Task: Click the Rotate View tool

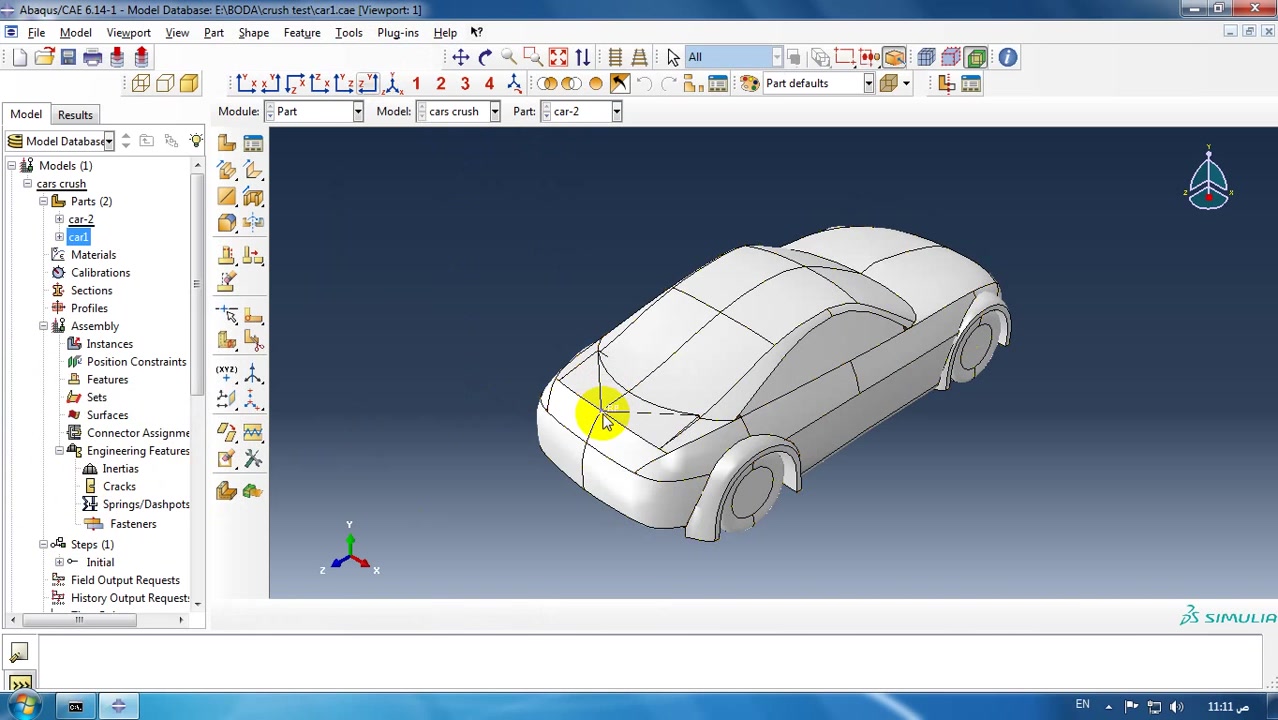Action: tap(485, 57)
